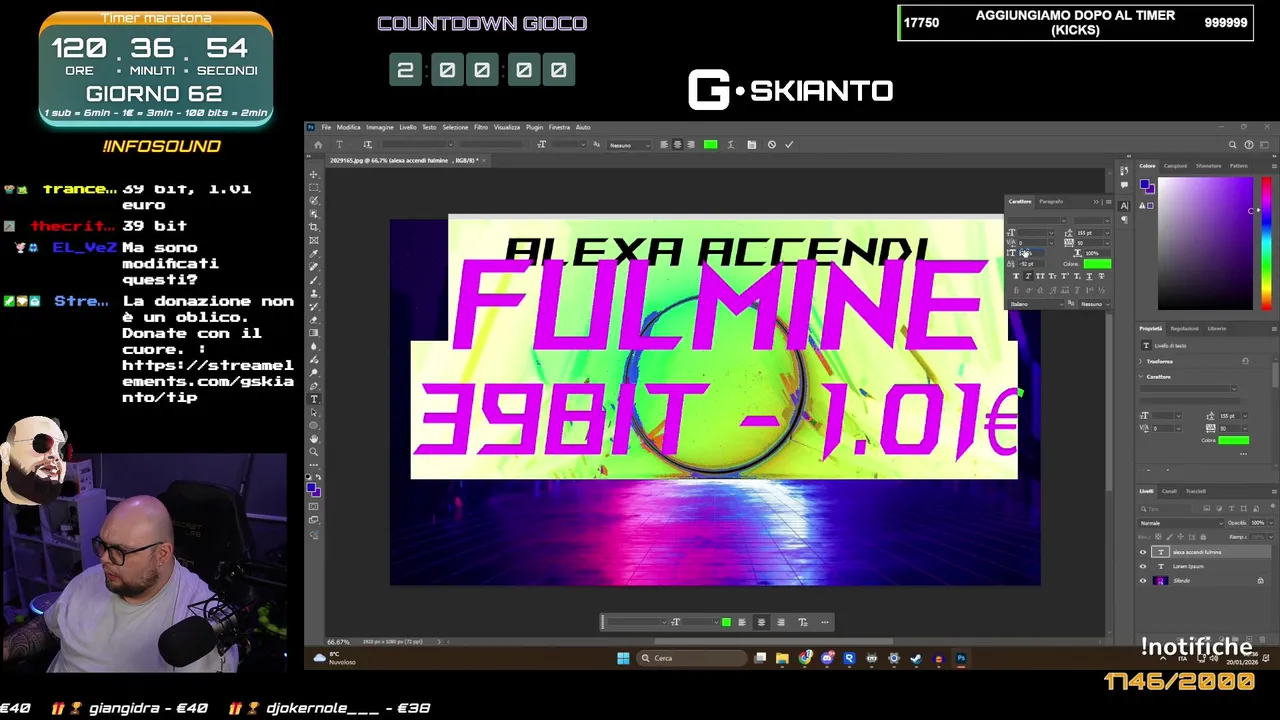The image size is (1280, 720).
Task: Click text color swatch in options bar
Action: (x=710, y=144)
